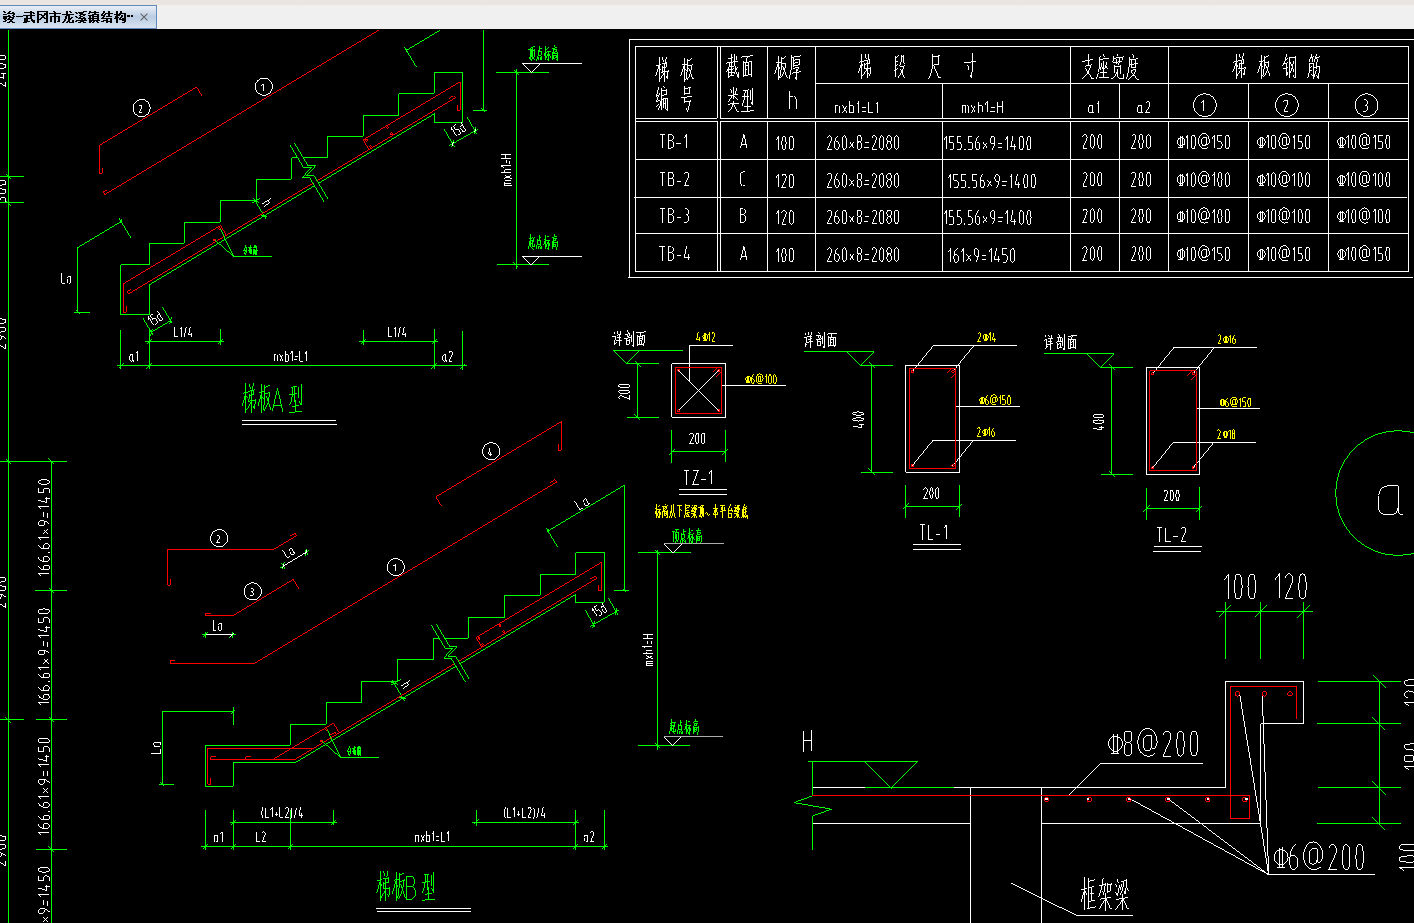
Task: Click the 梯段尺寸 table header
Action: point(917,67)
